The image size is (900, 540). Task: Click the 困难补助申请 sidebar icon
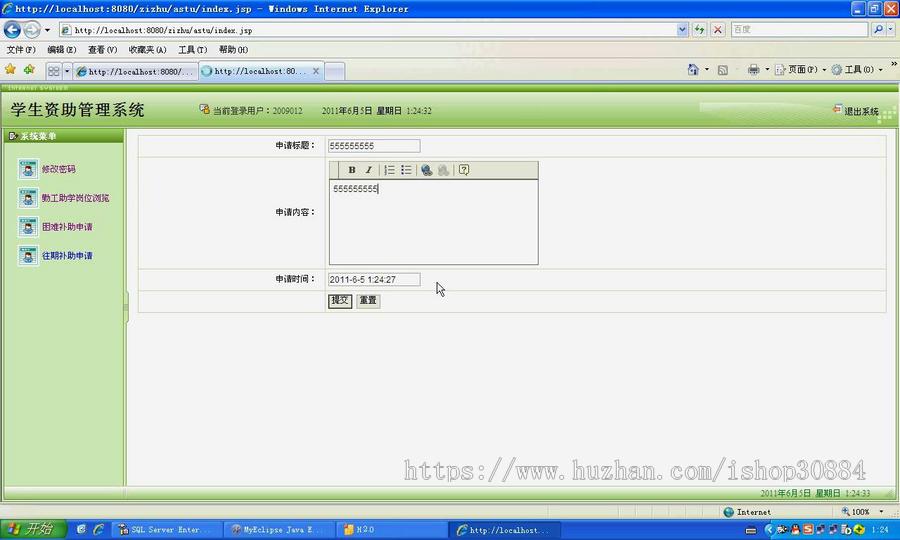tap(28, 227)
